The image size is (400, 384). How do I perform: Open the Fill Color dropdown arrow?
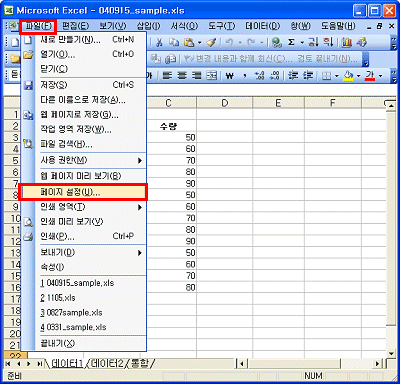[x=359, y=76]
